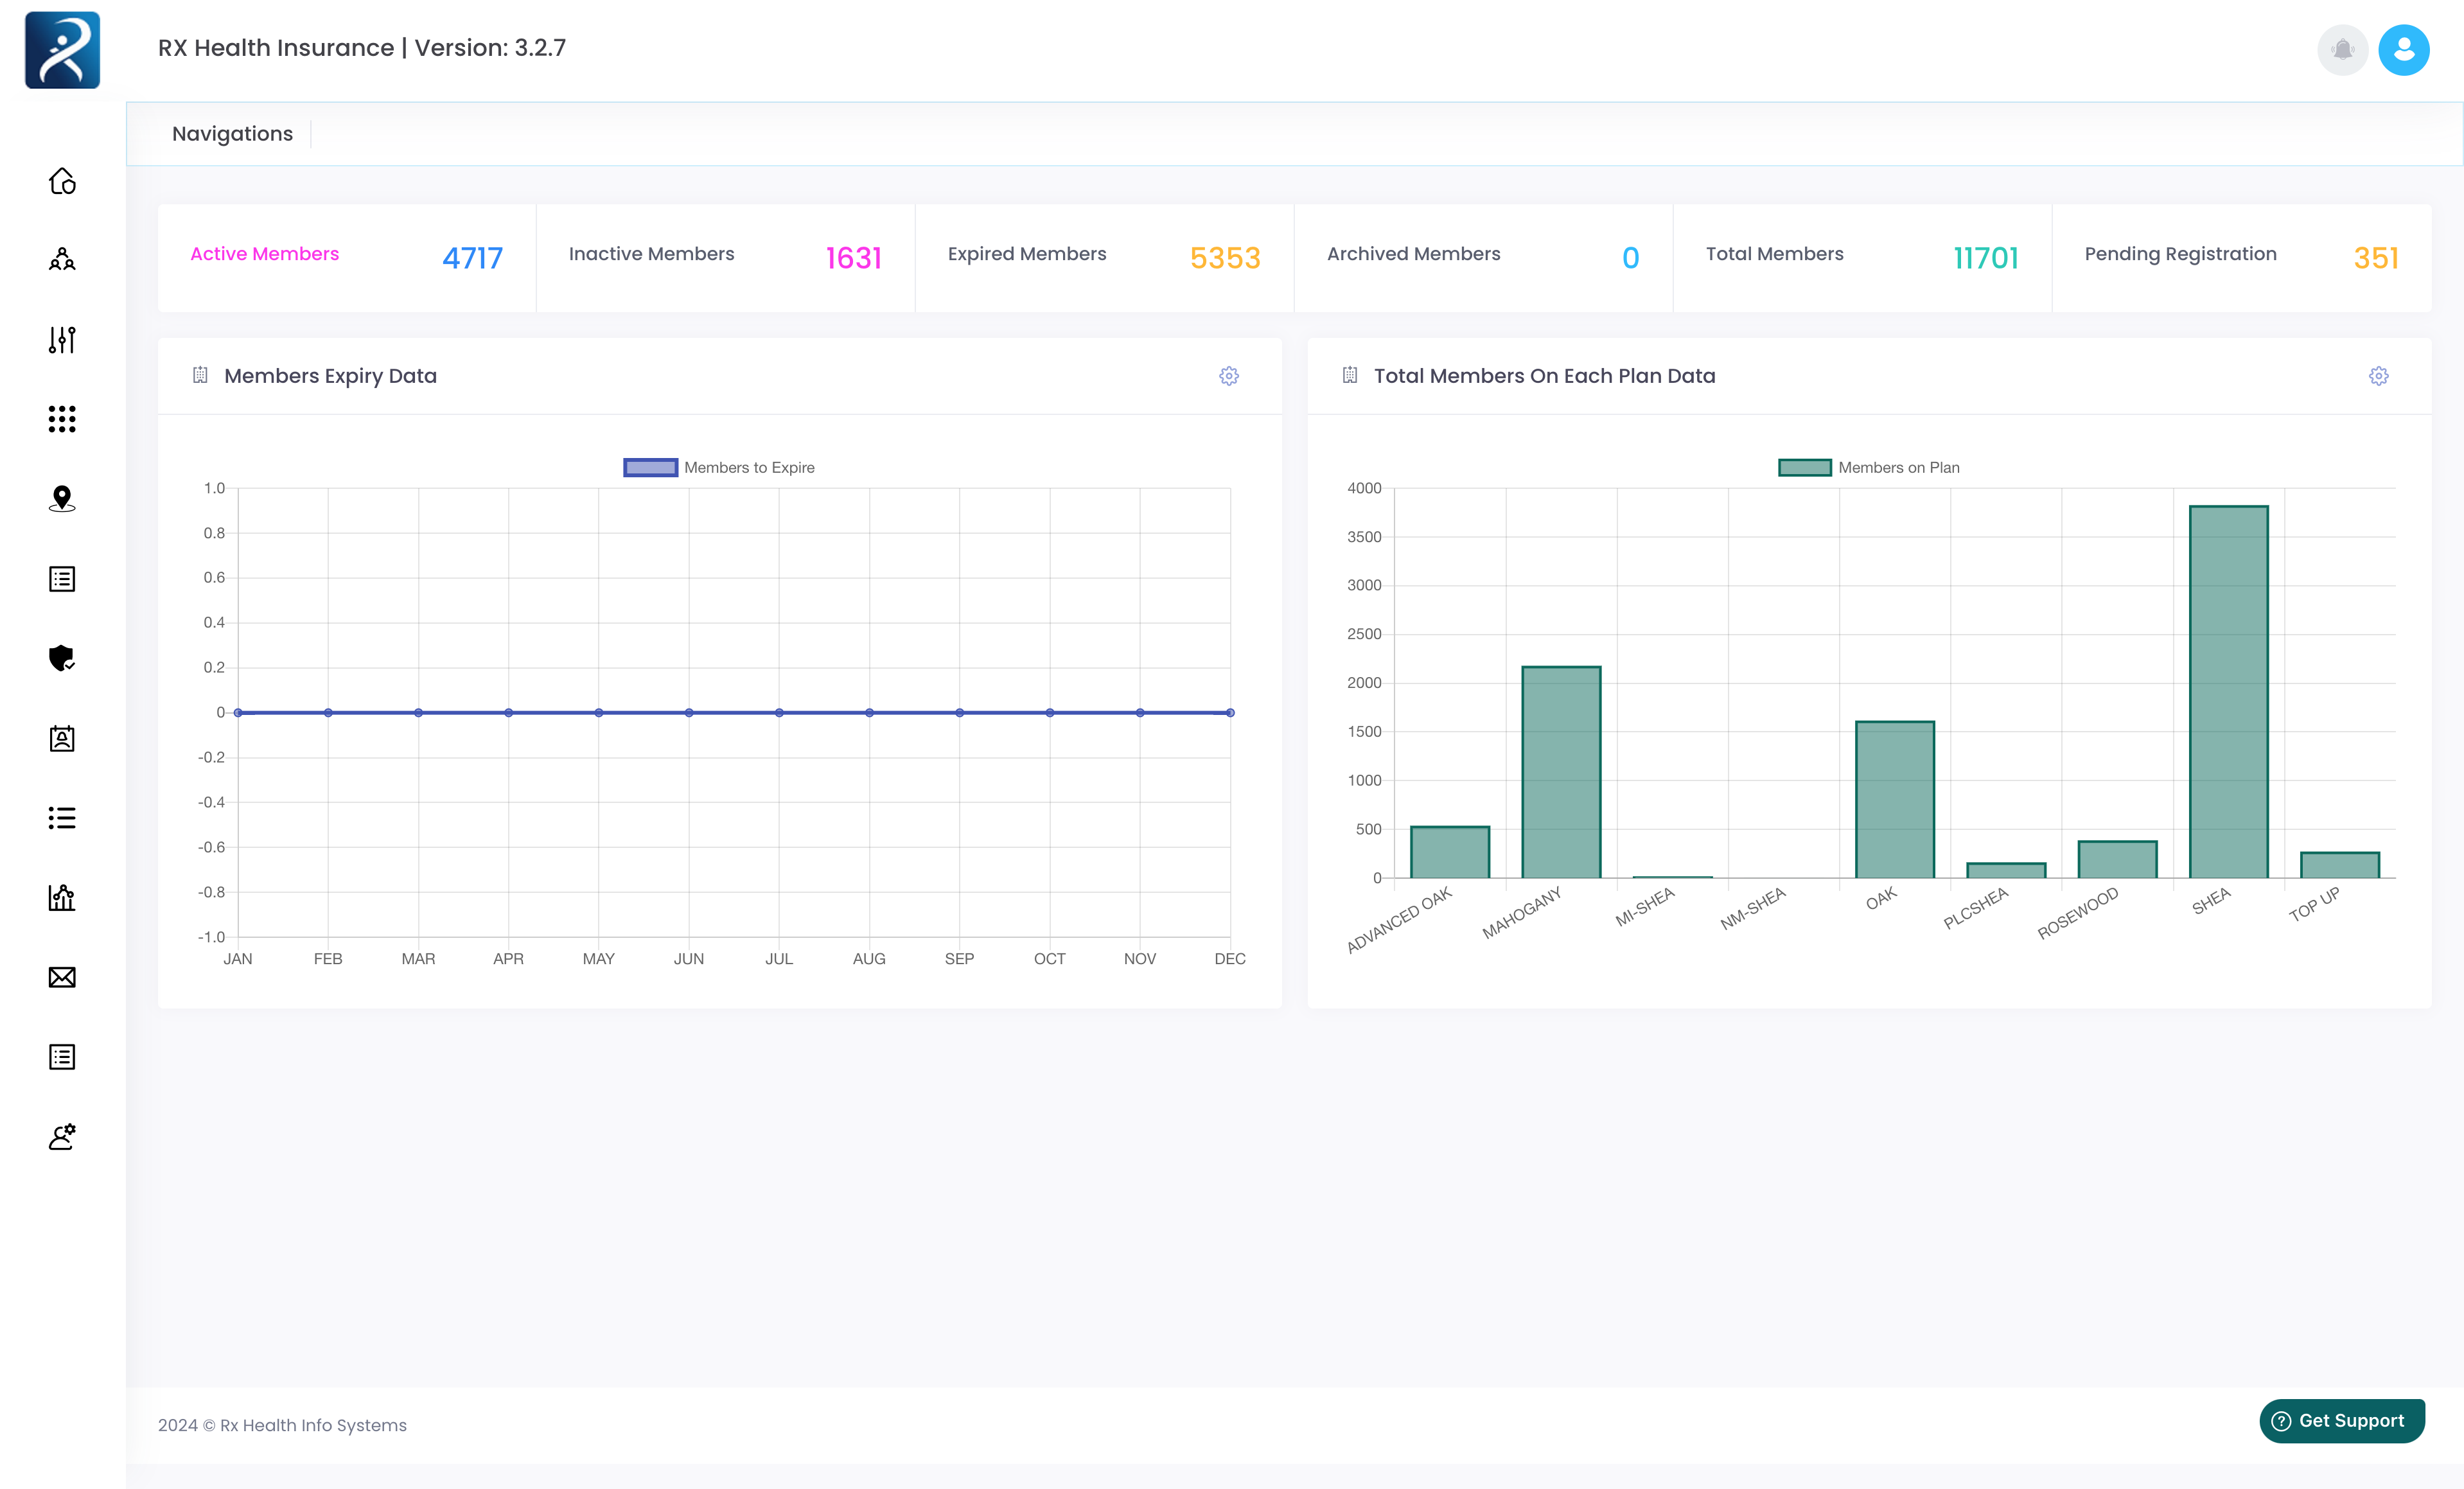Open the user profile avatar
Screen dimensions: 2464x1489
2404,50
